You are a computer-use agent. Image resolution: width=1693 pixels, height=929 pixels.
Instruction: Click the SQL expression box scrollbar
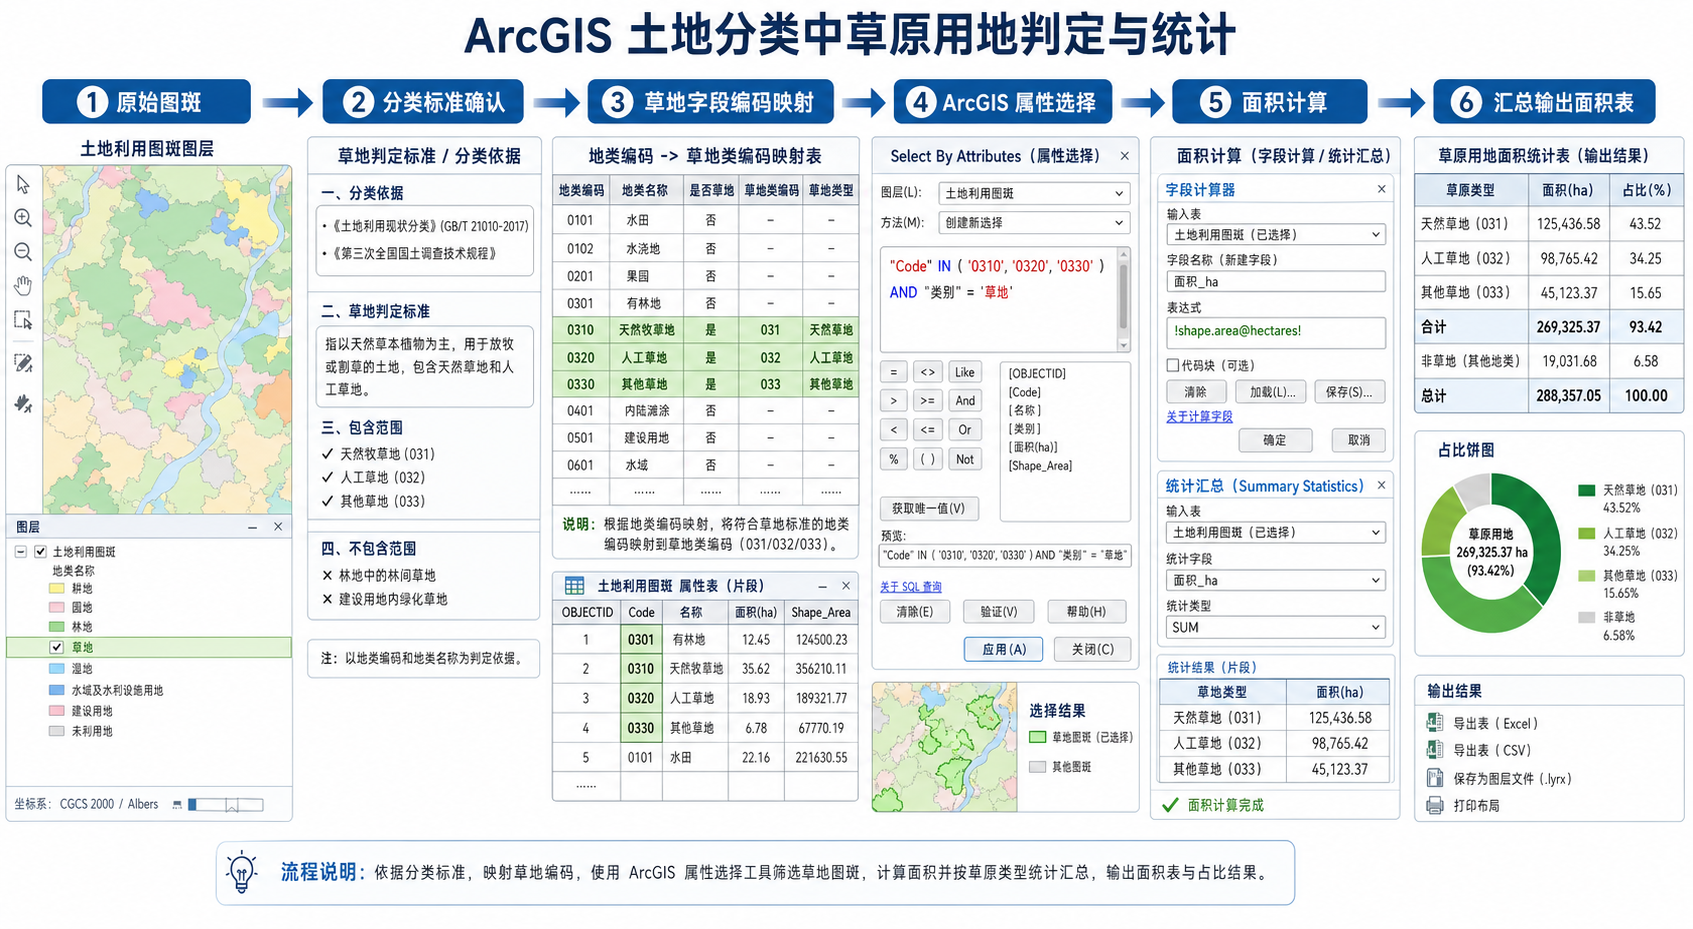(1123, 300)
